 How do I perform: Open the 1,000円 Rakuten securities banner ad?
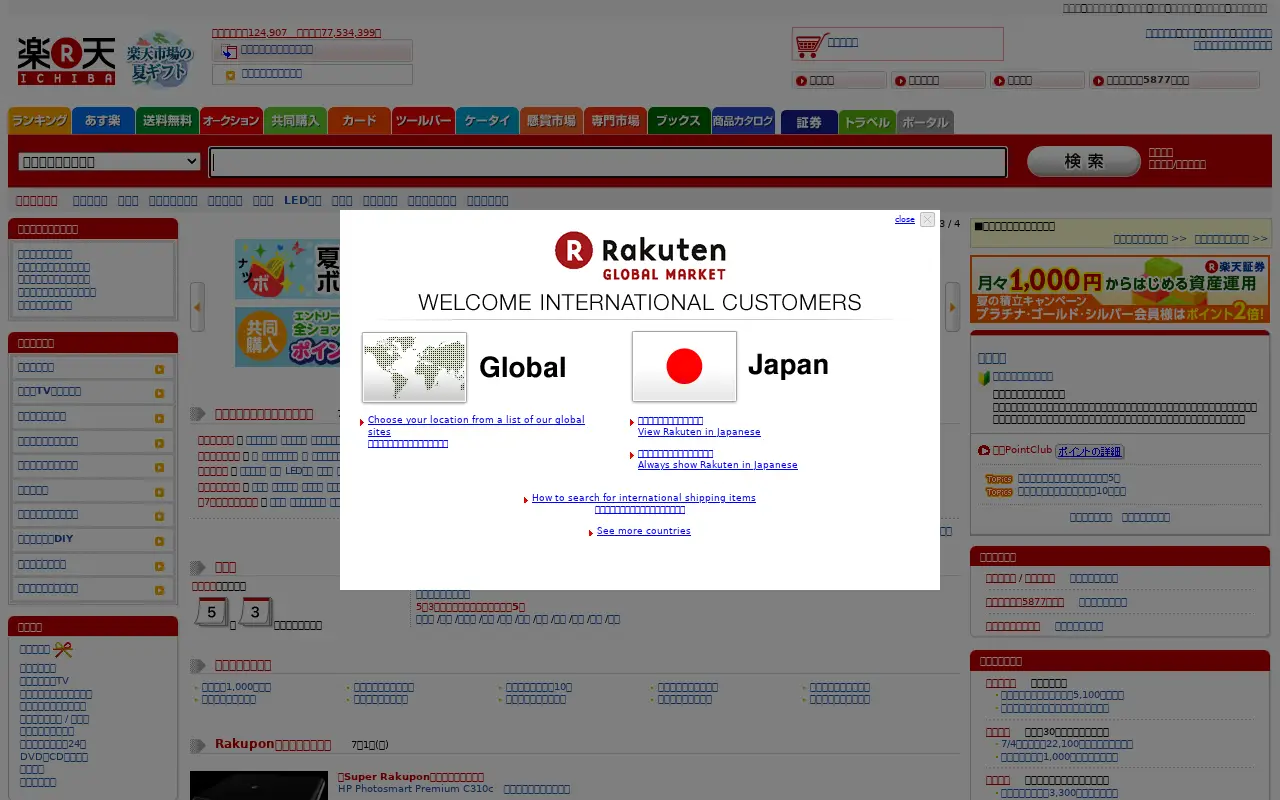(1119, 289)
